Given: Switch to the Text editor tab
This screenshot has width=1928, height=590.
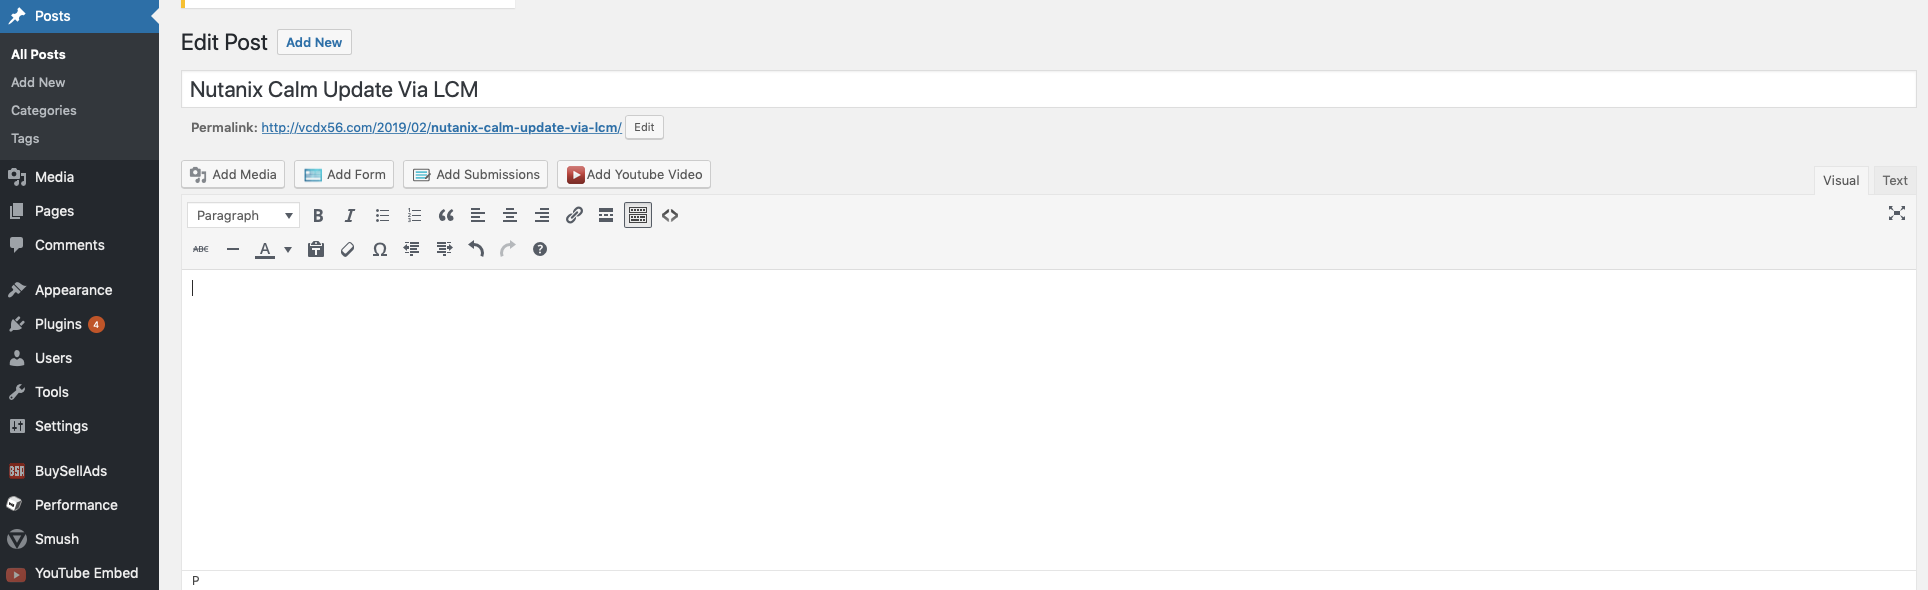Looking at the screenshot, I should pos(1895,180).
